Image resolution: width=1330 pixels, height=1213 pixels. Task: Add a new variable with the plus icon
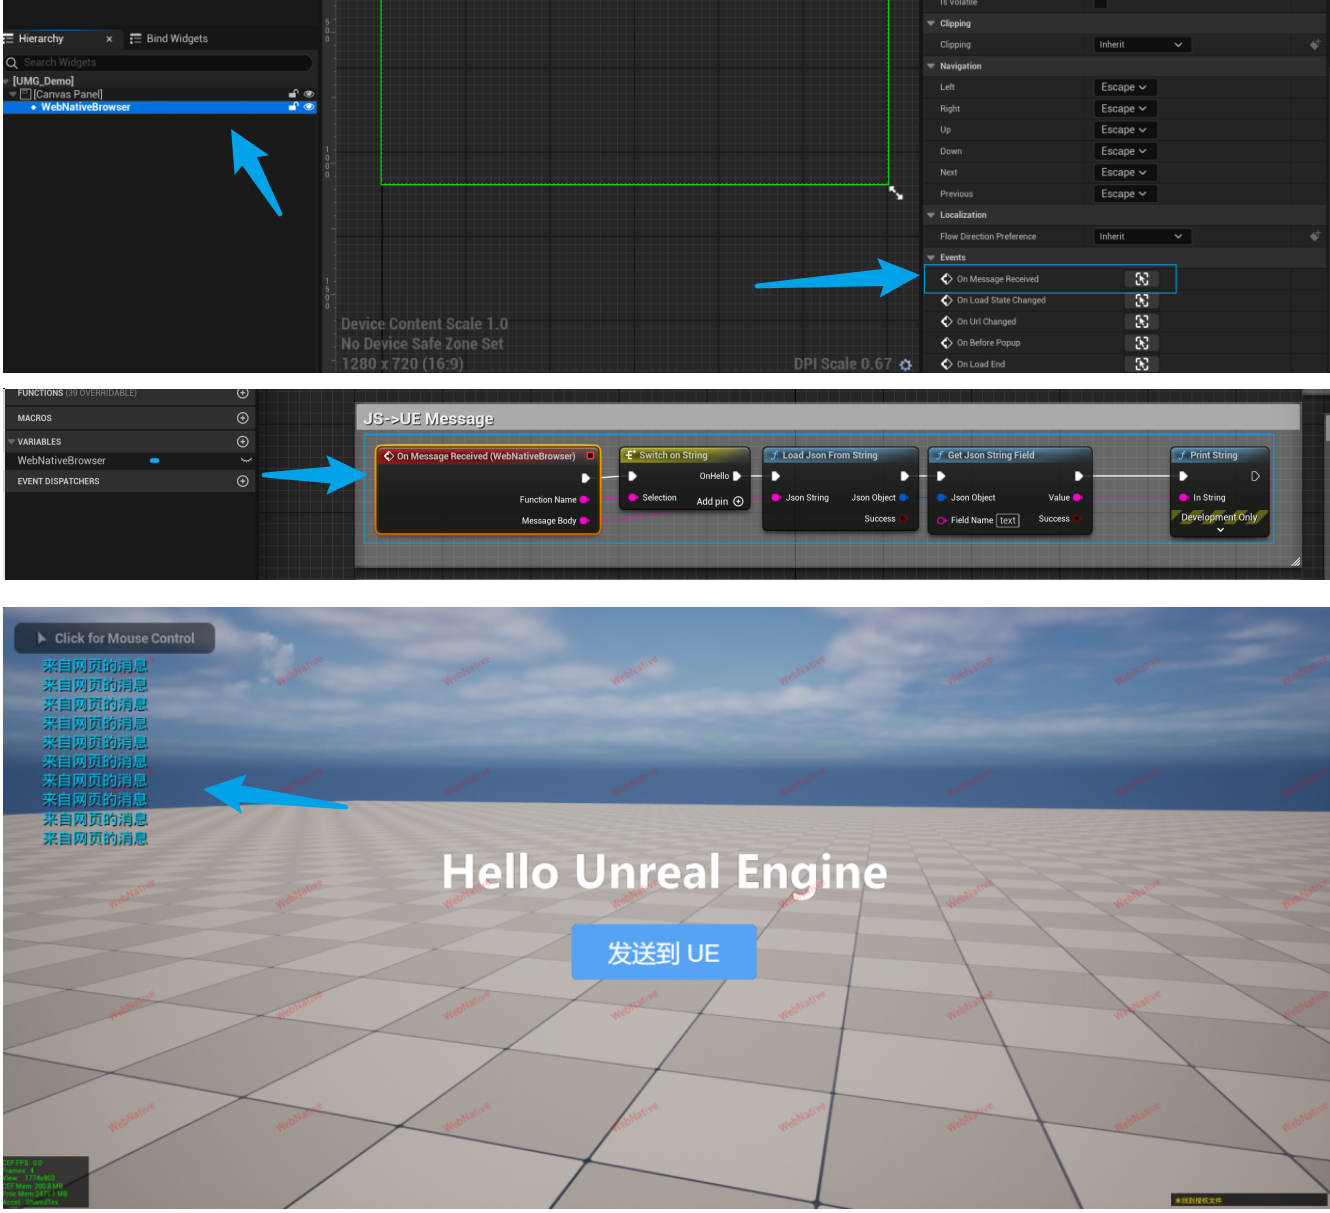coord(242,442)
